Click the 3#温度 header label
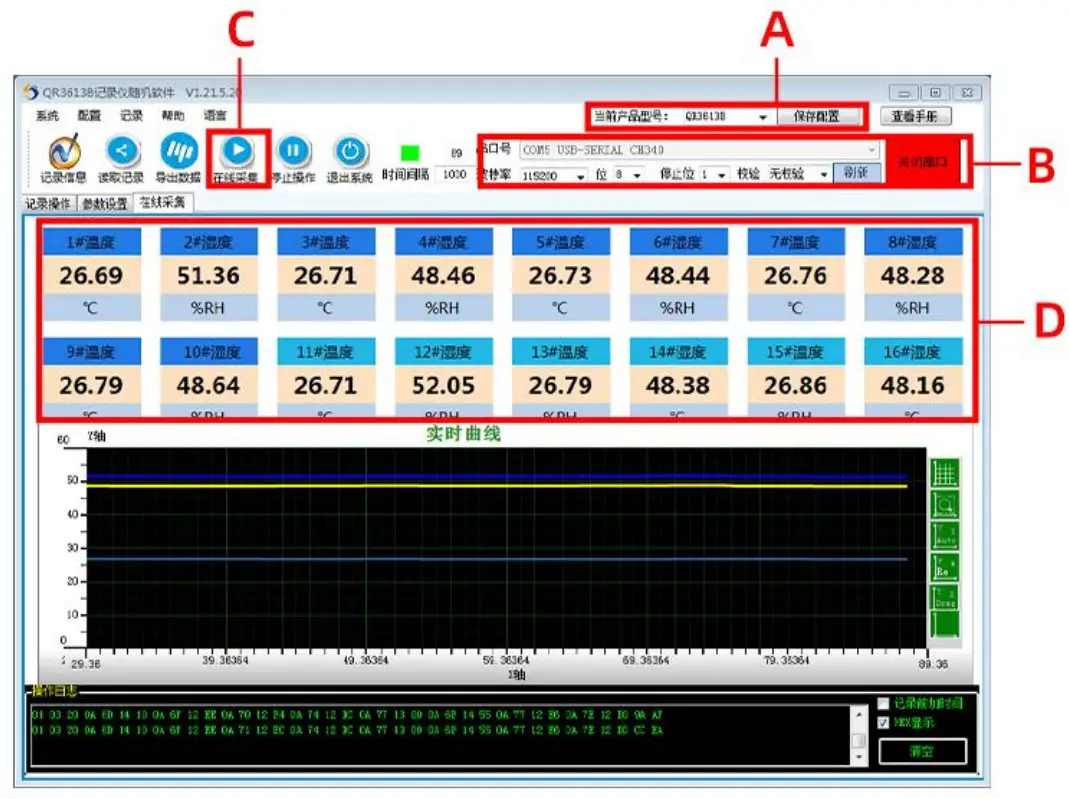This screenshot has width=1069, height=799. click(326, 242)
